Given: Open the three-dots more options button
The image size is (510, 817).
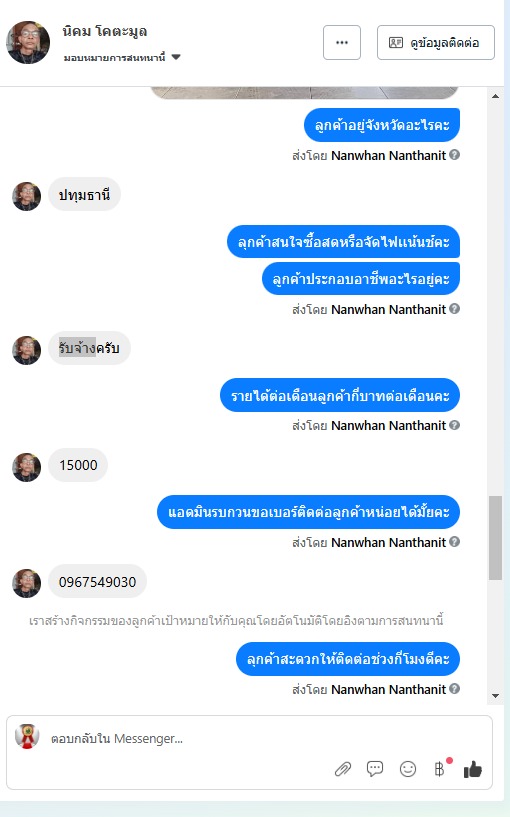Looking at the screenshot, I should pos(342,43).
